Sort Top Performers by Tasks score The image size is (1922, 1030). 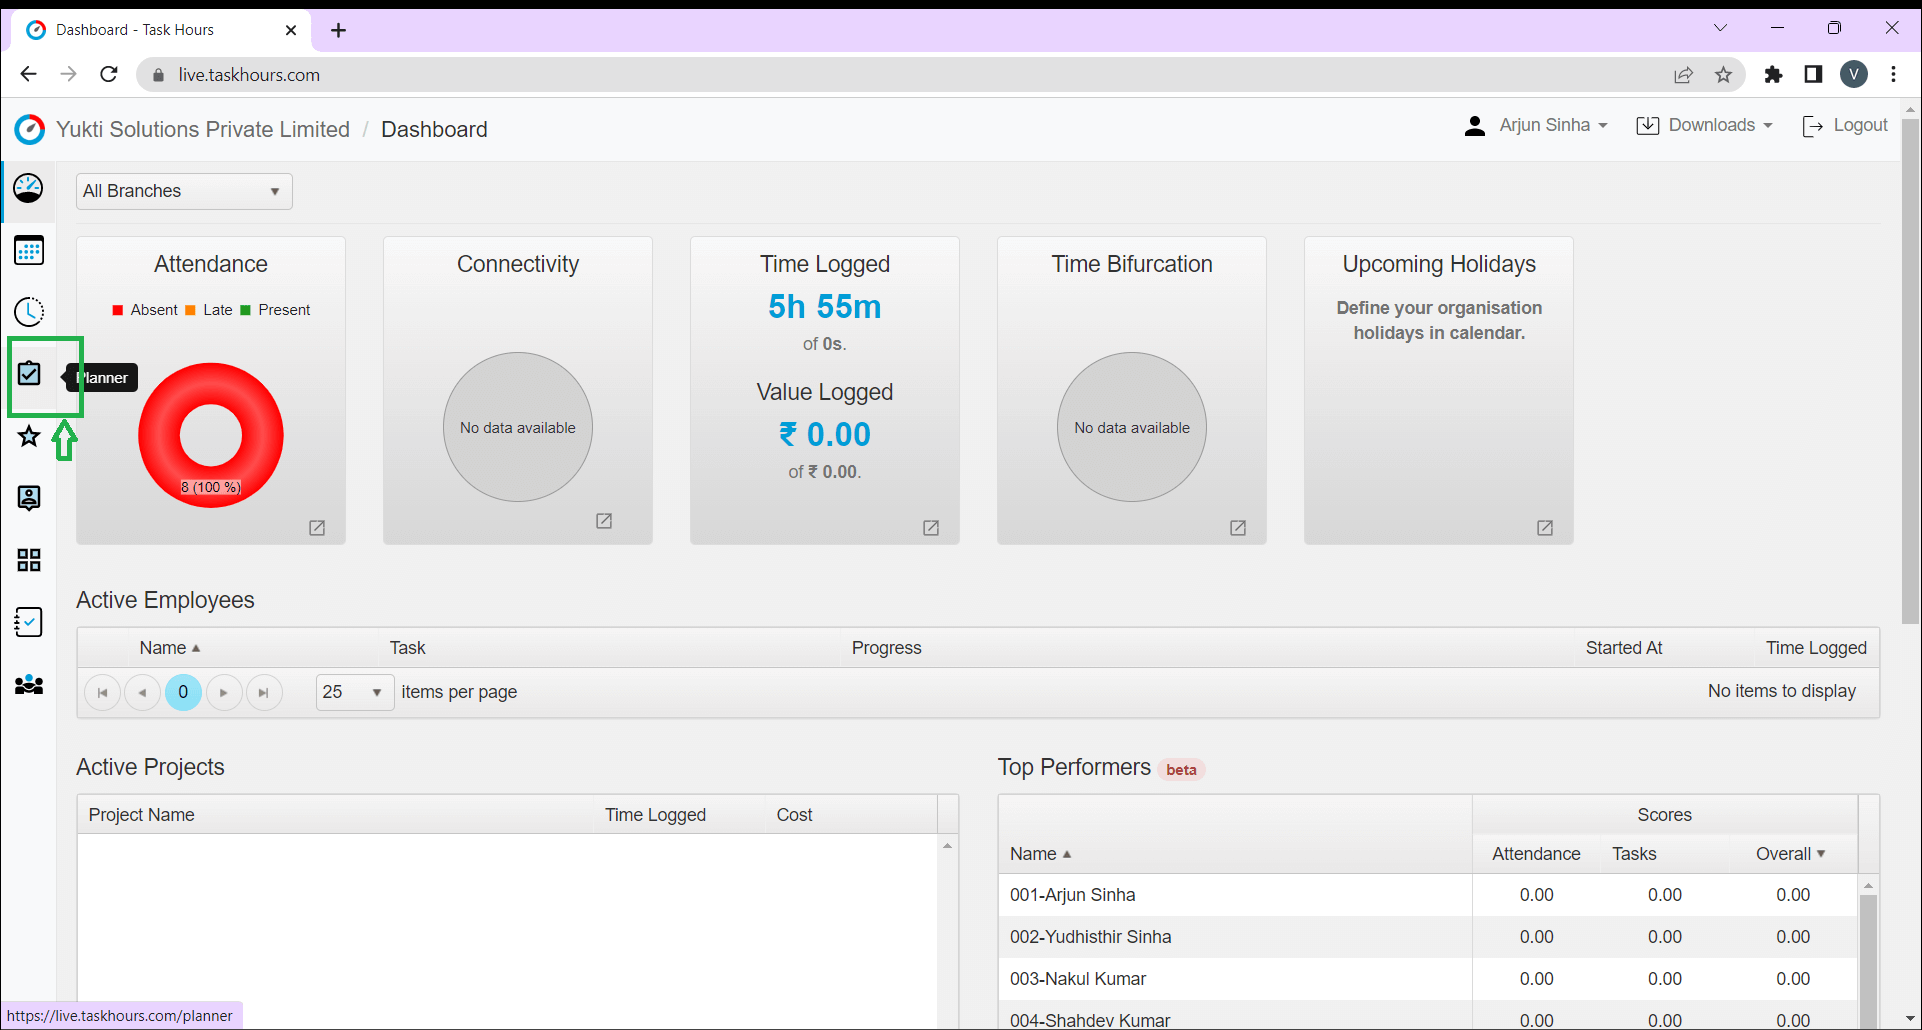pyautogui.click(x=1634, y=854)
